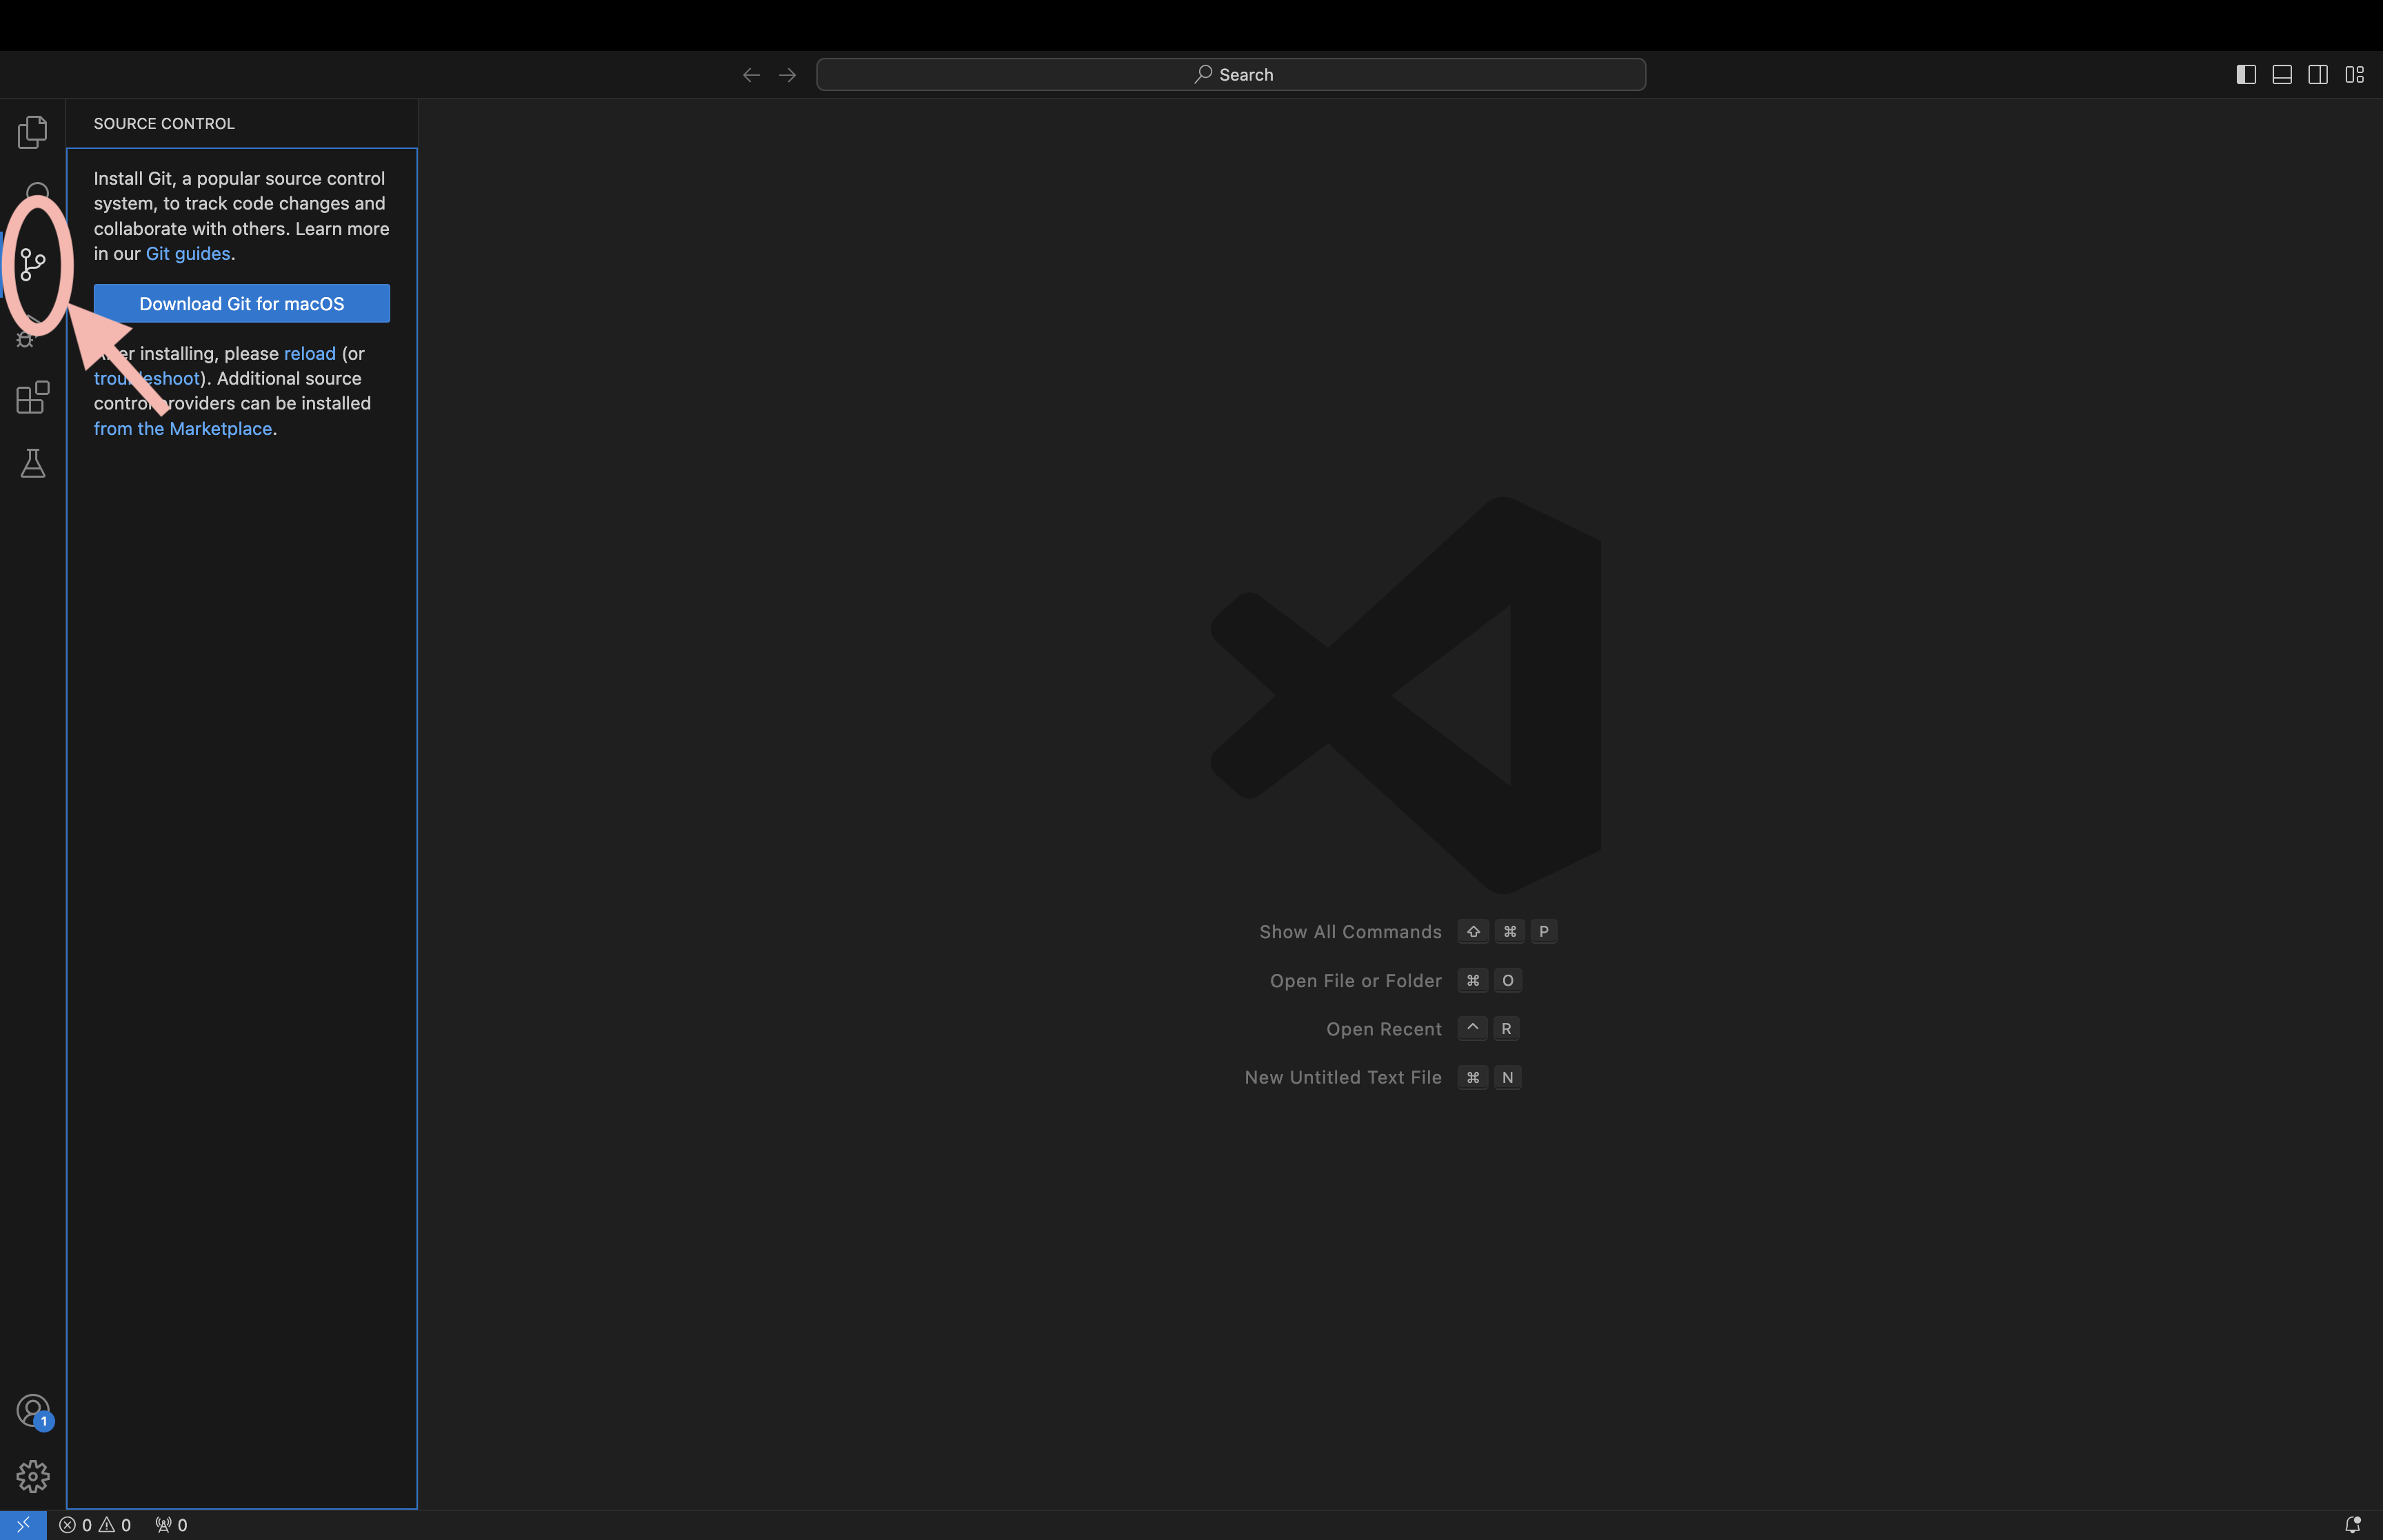The image size is (2383, 1540).
Task: Click the Download Git for macOS button
Action: [x=242, y=304]
